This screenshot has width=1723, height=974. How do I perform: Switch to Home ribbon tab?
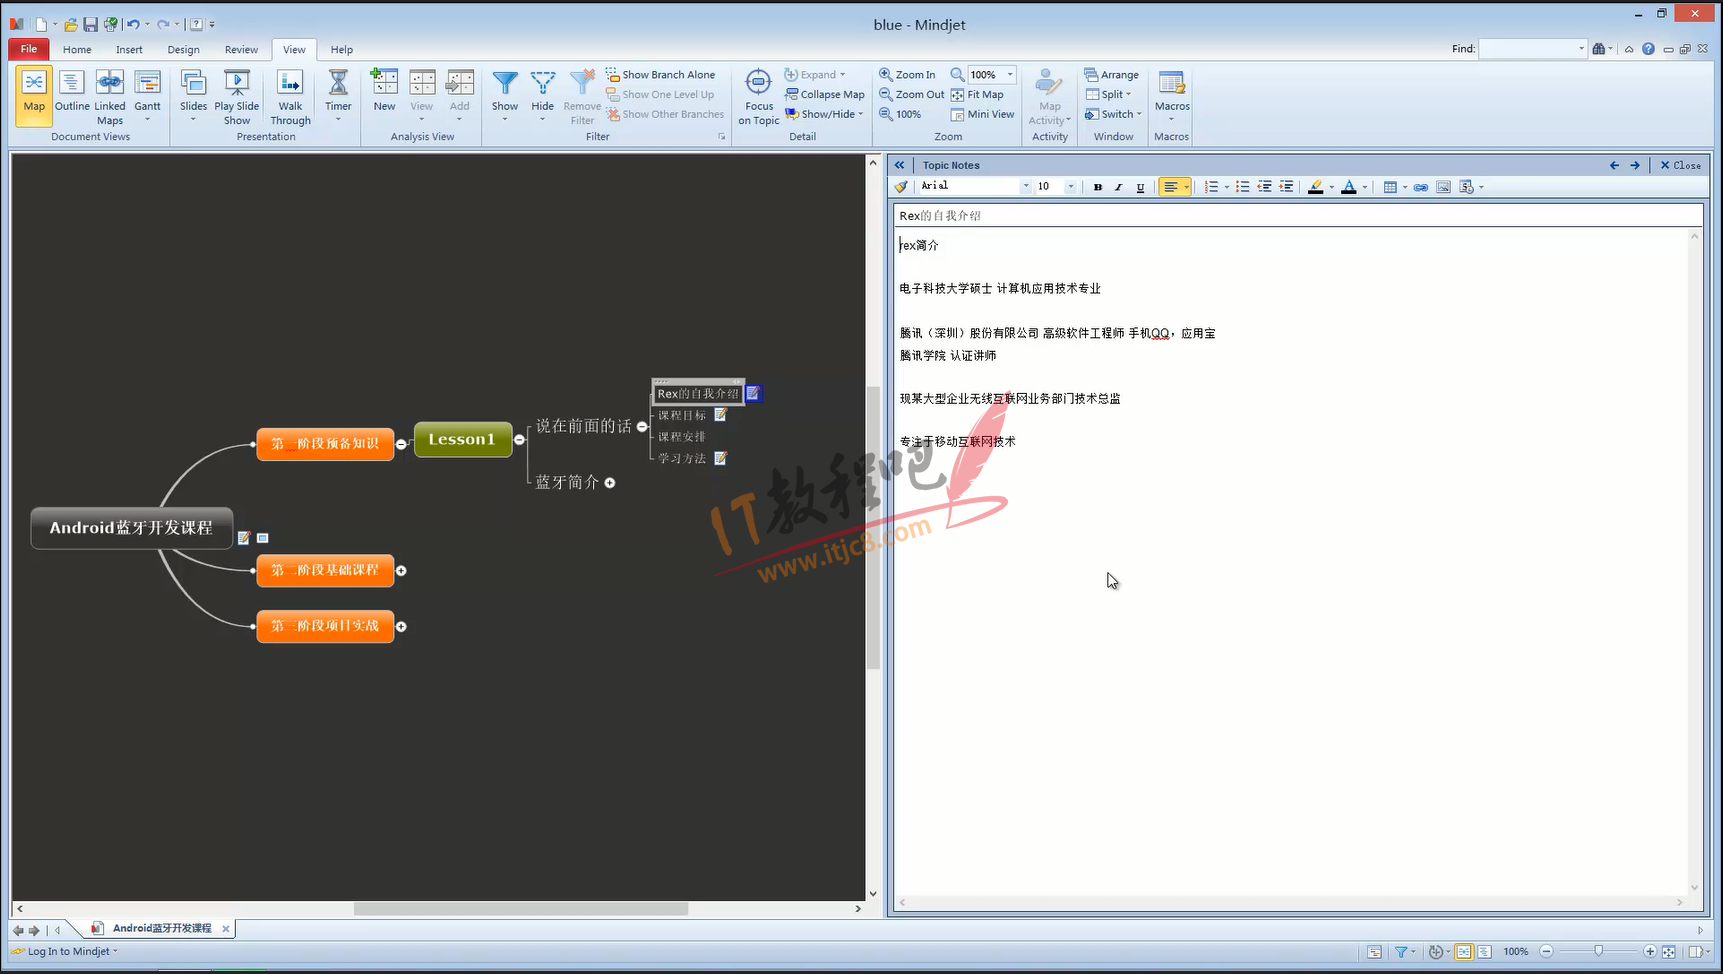tap(77, 49)
